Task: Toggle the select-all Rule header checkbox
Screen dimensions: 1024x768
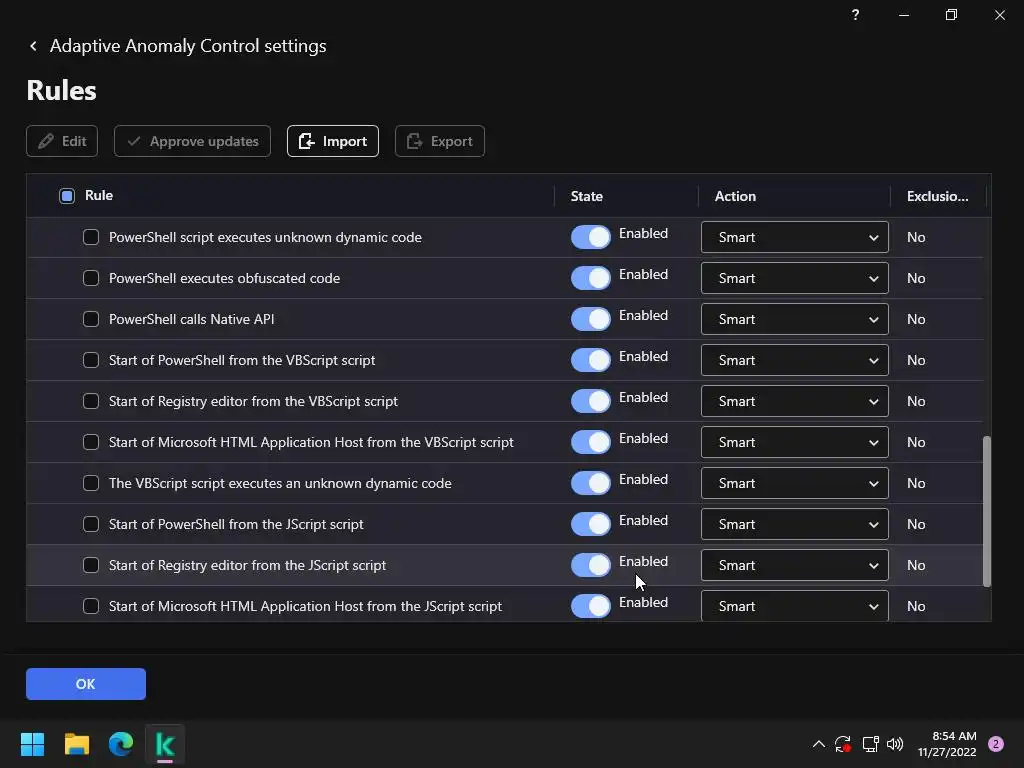Action: 67,196
